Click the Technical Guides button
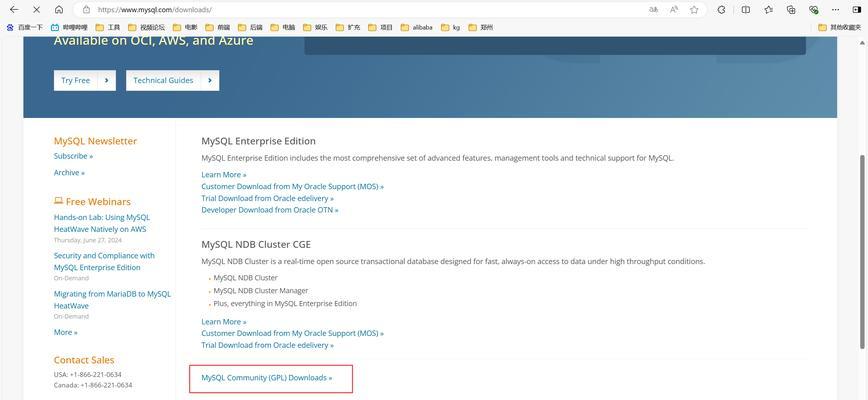 tap(172, 80)
